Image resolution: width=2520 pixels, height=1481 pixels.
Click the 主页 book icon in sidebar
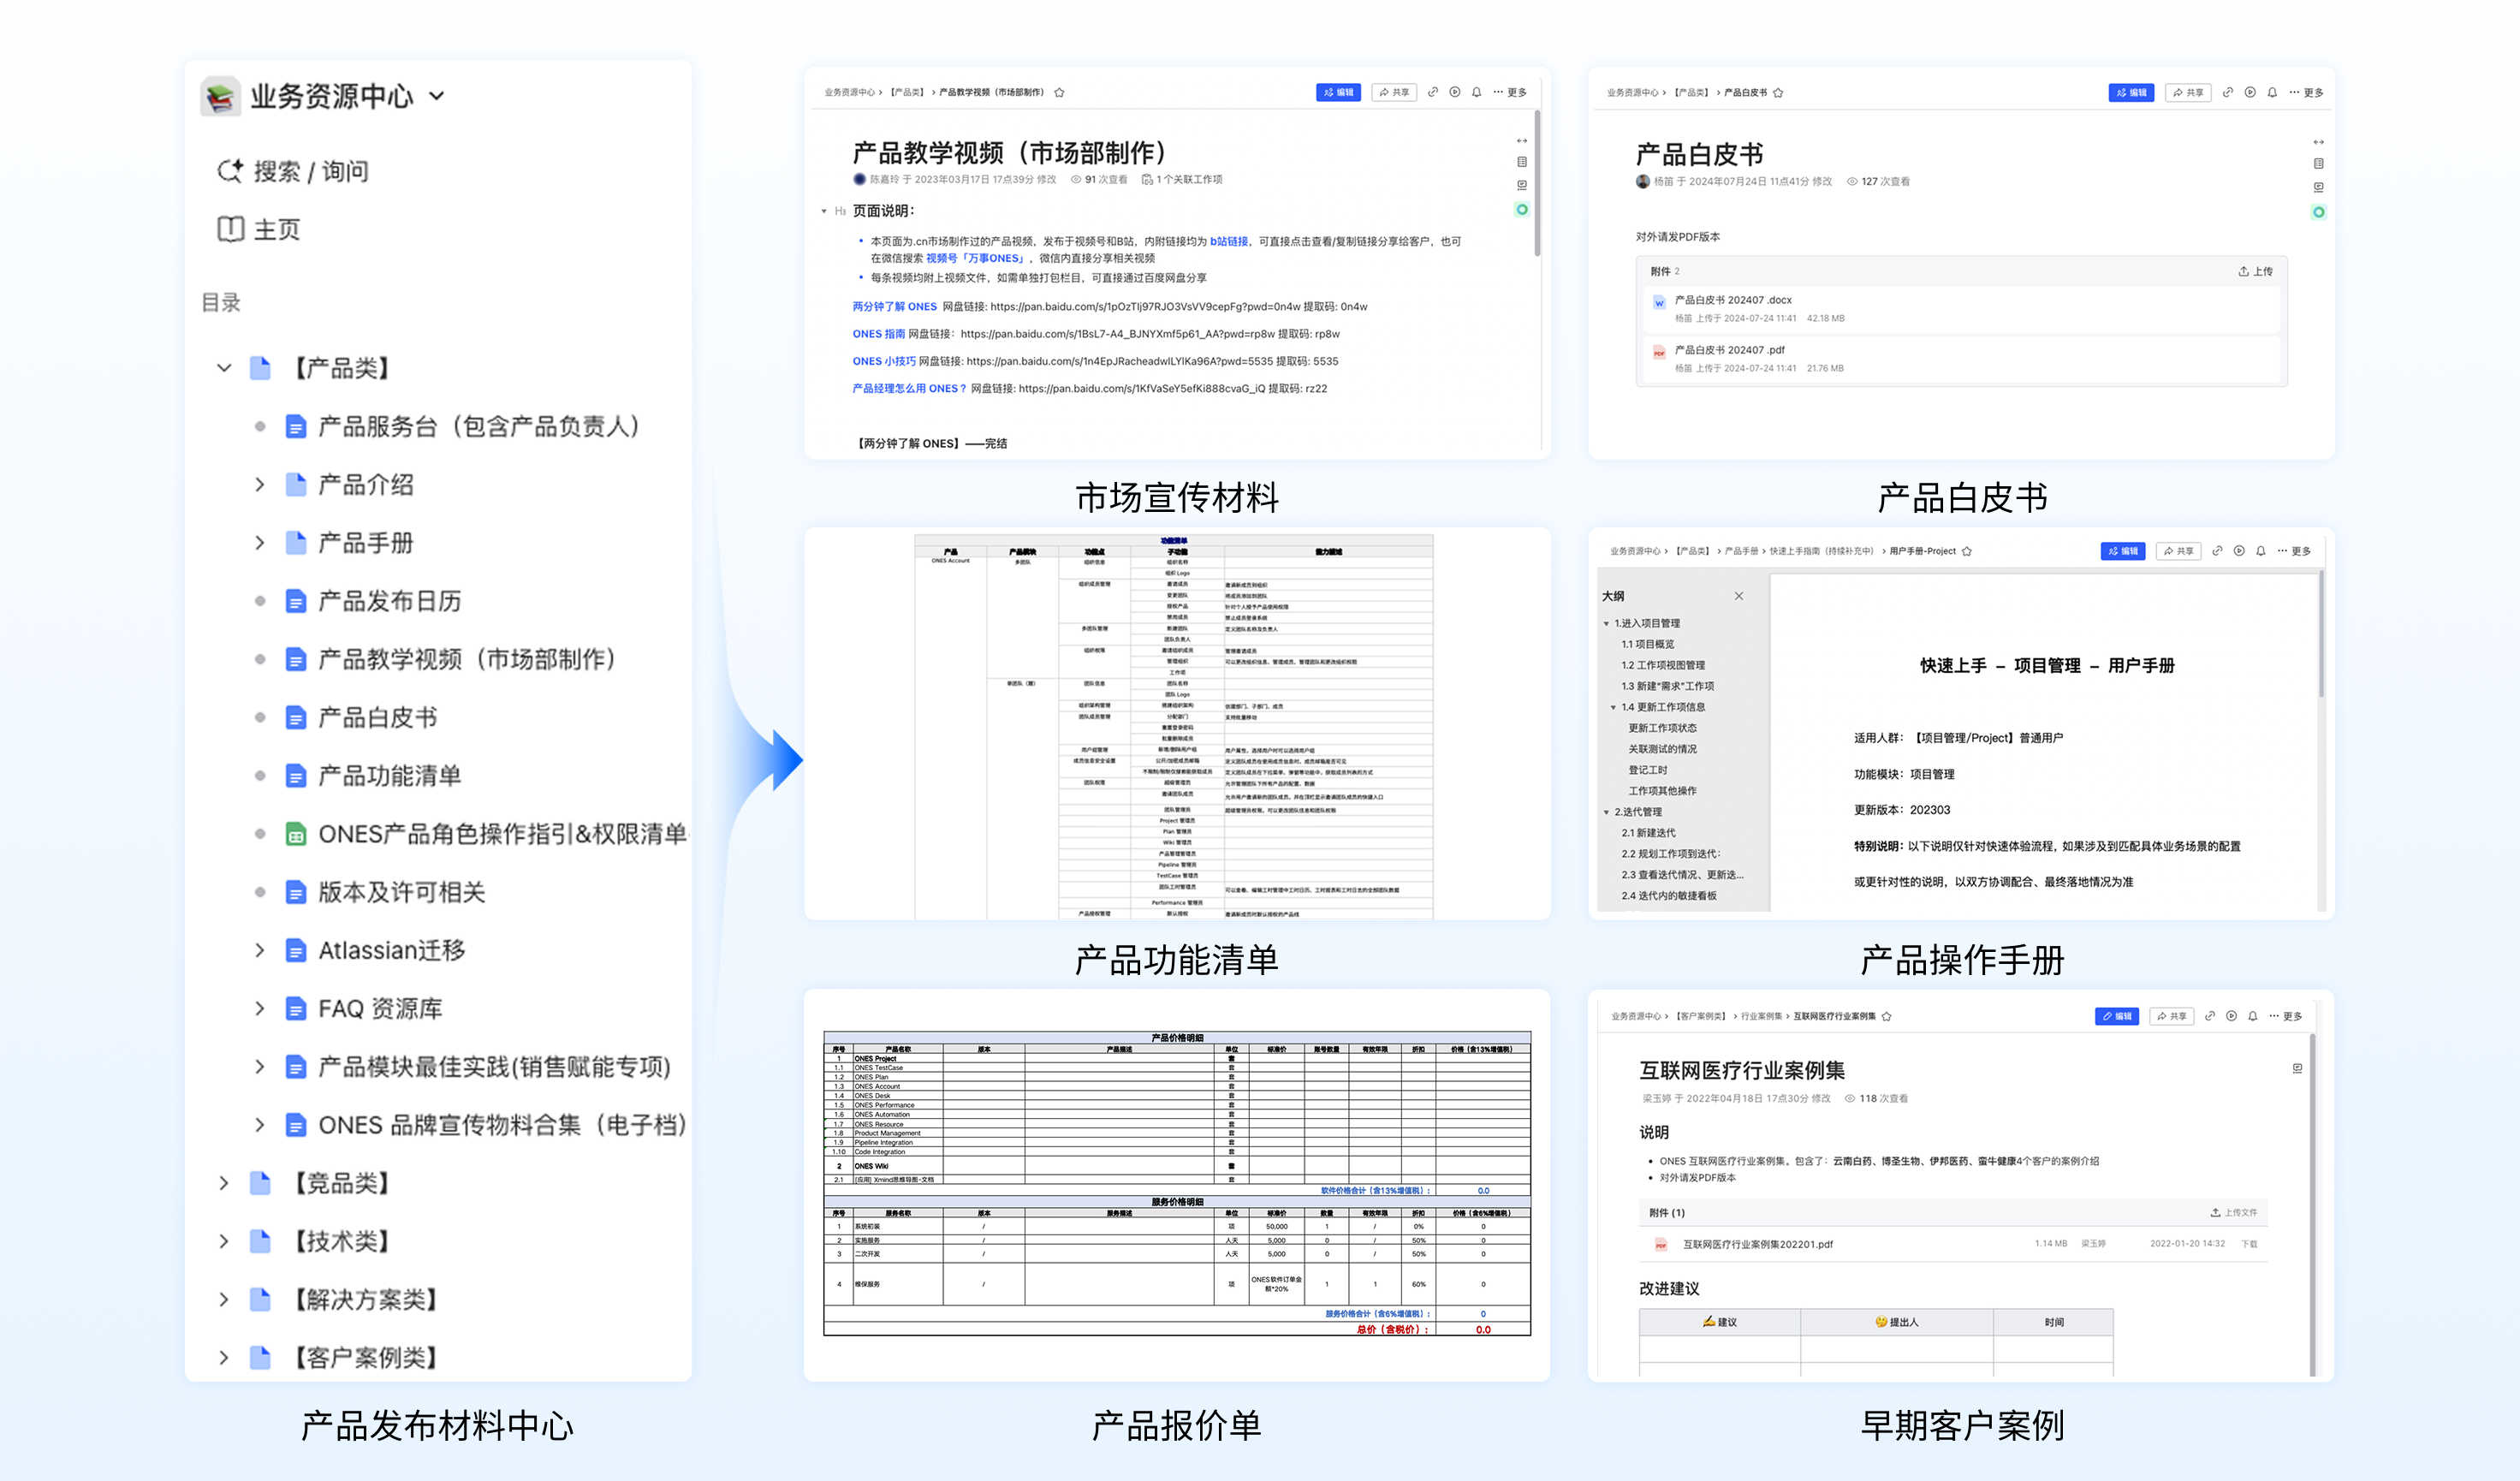230,229
